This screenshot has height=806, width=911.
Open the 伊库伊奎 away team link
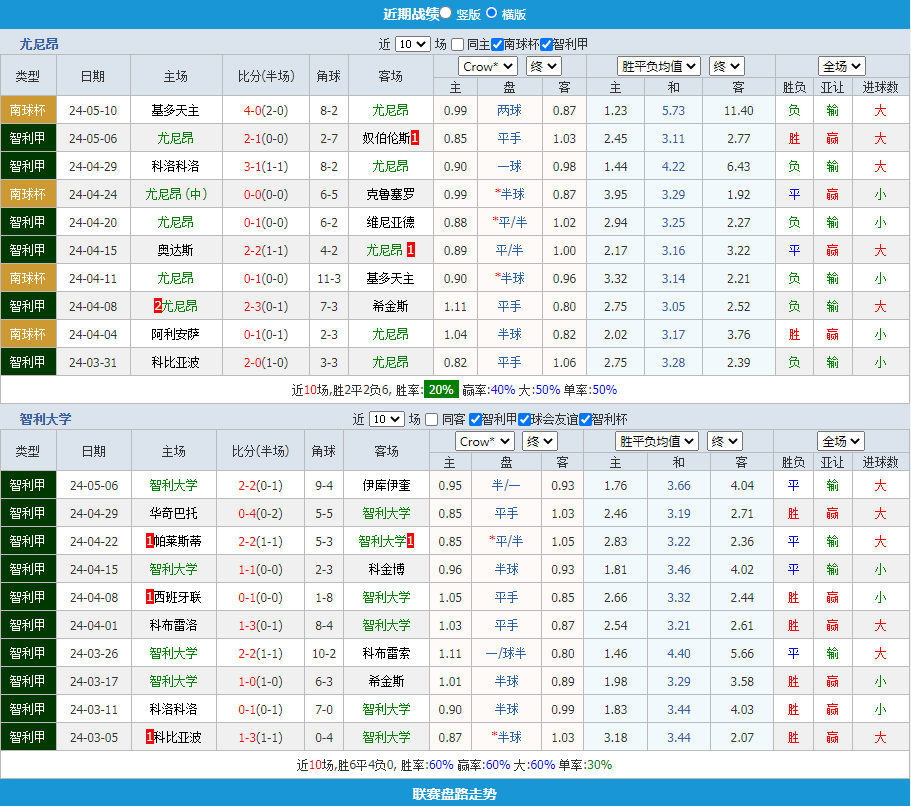pos(386,485)
